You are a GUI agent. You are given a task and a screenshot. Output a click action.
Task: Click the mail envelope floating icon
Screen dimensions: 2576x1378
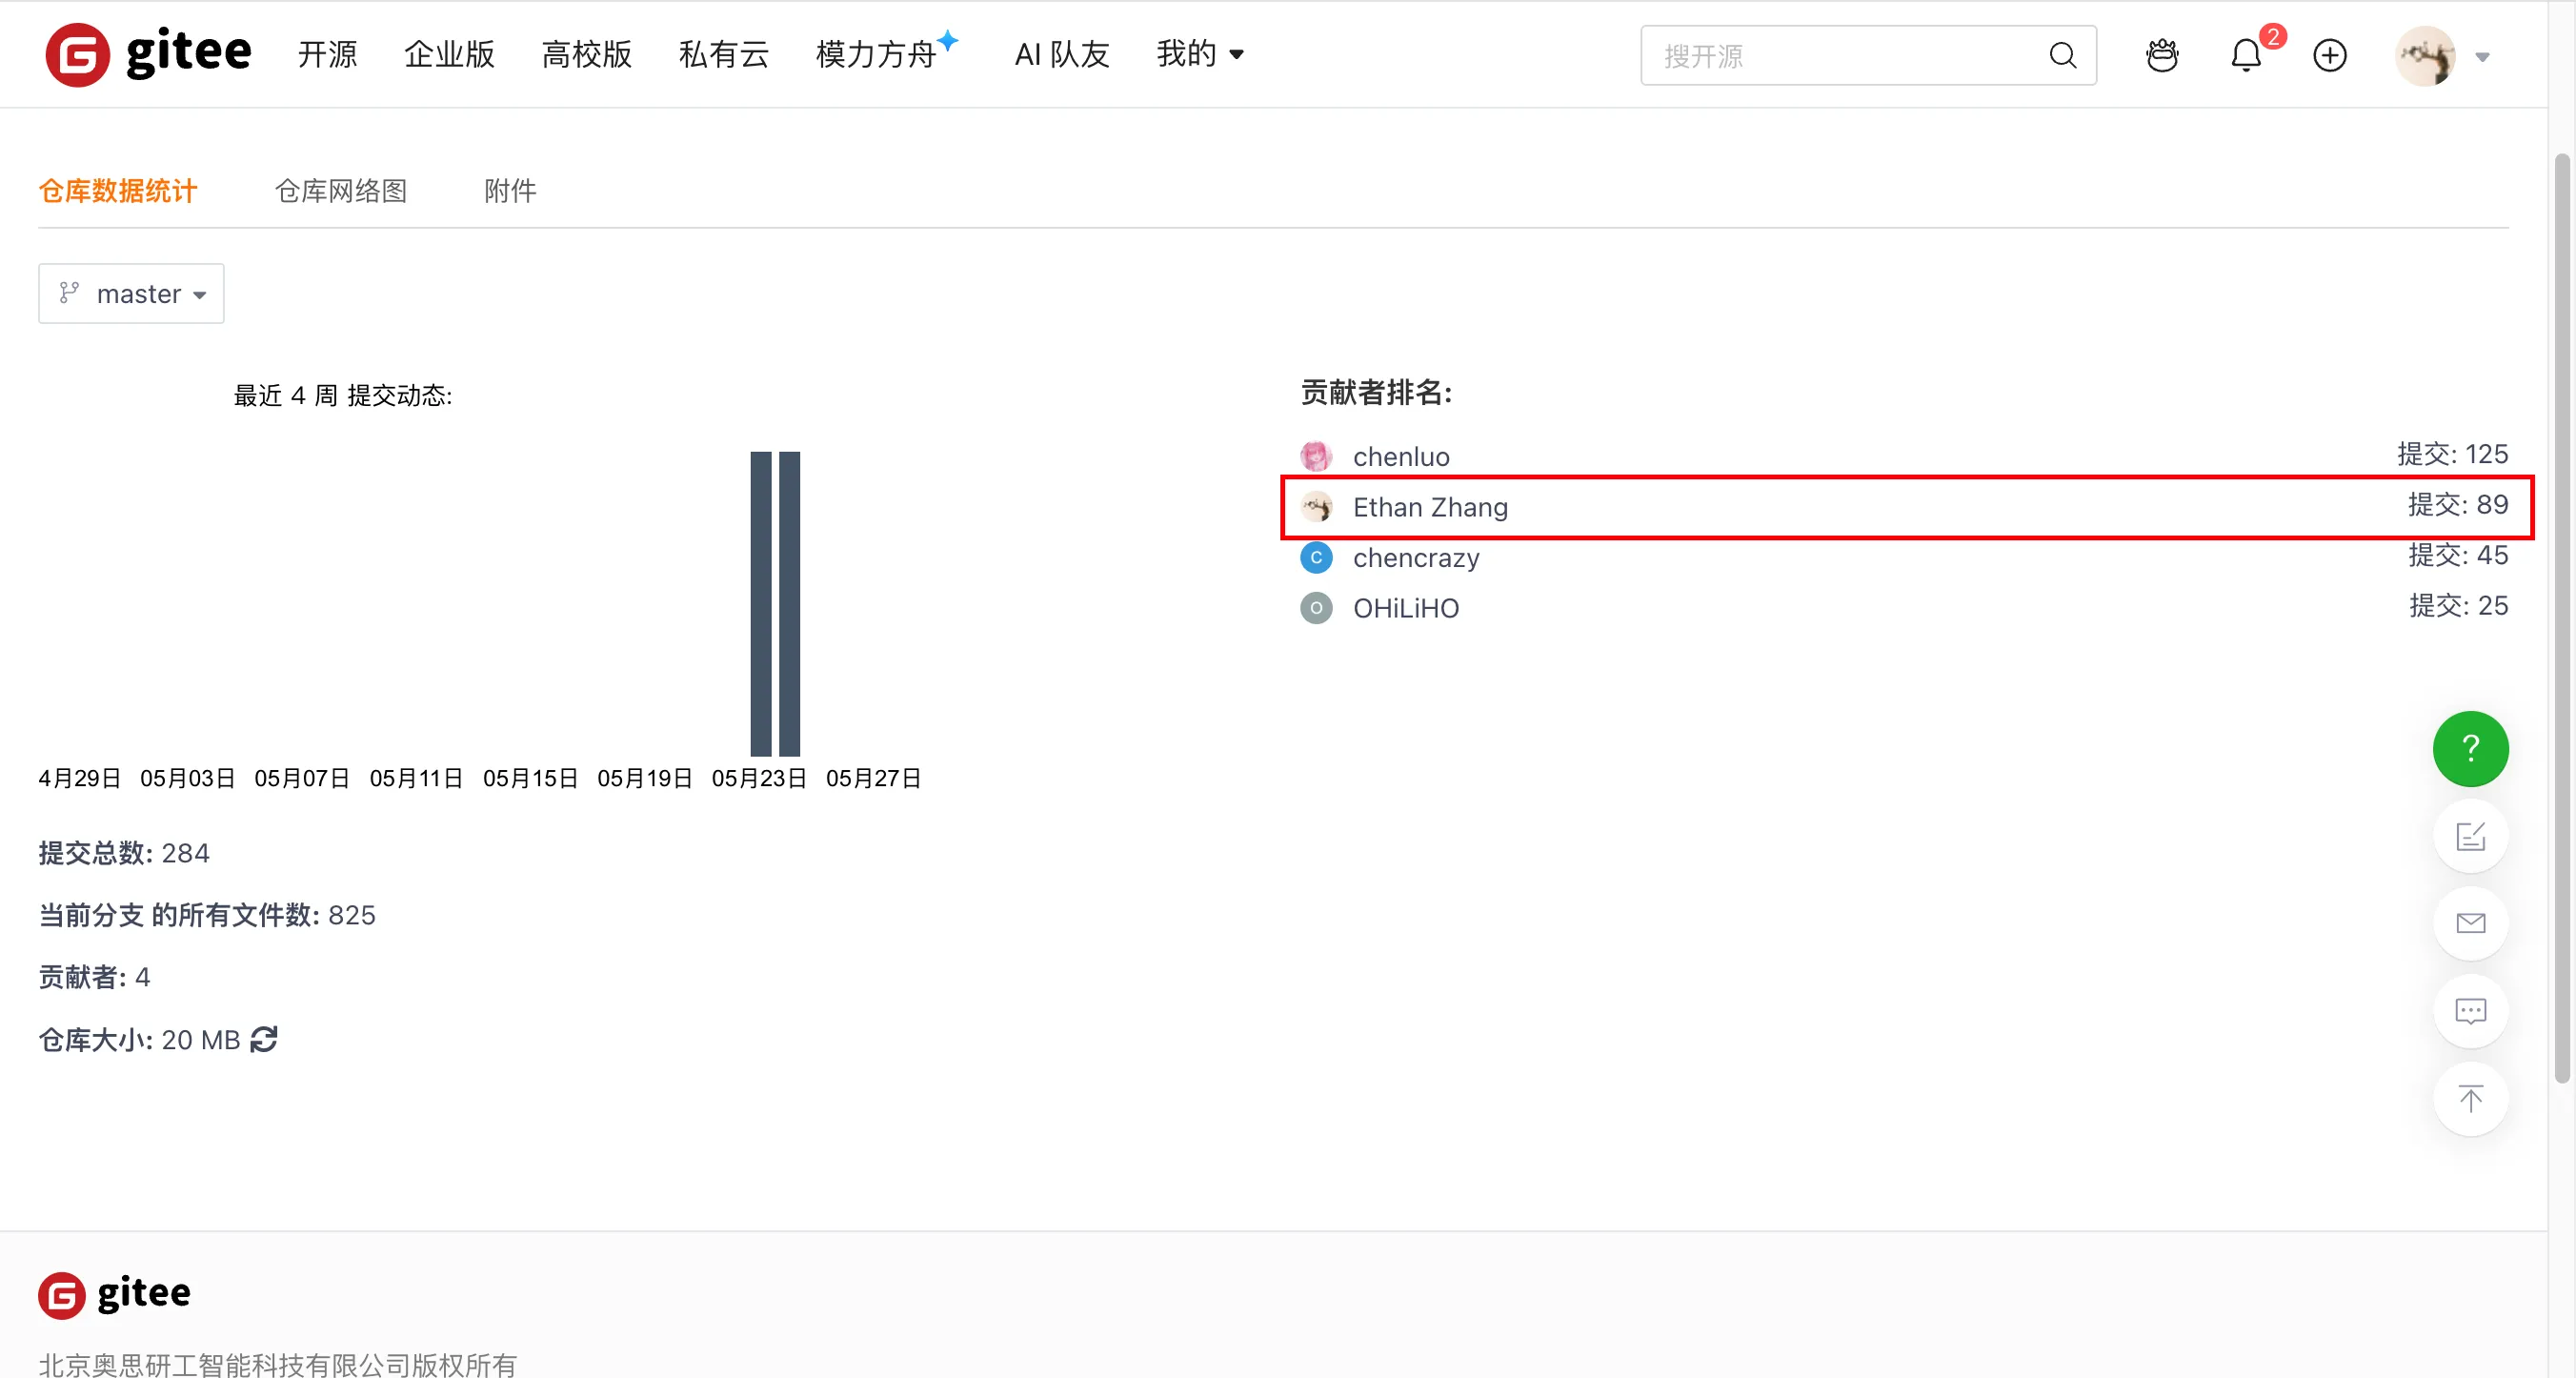pyautogui.click(x=2471, y=923)
